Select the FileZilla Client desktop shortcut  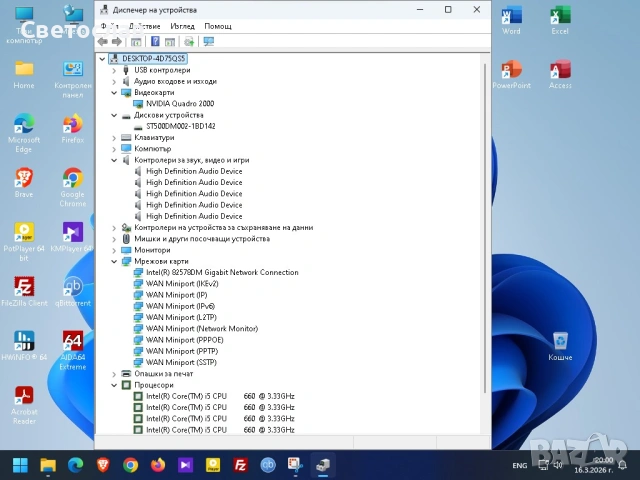[x=24, y=292]
